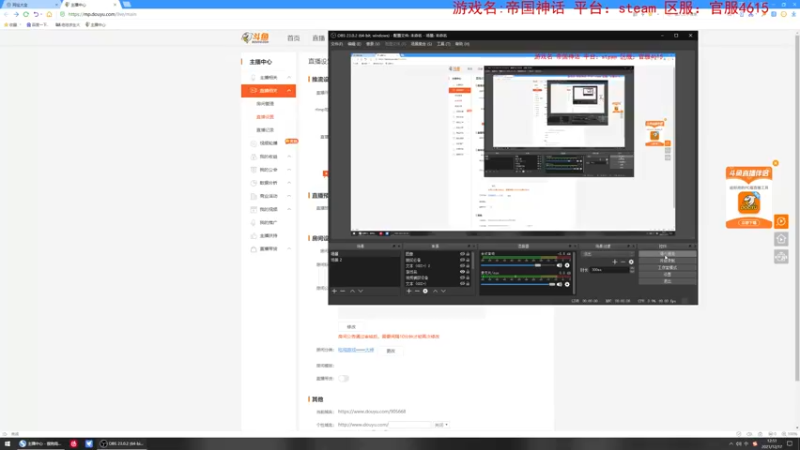Open OBS 文件(F) menu

coord(337,44)
